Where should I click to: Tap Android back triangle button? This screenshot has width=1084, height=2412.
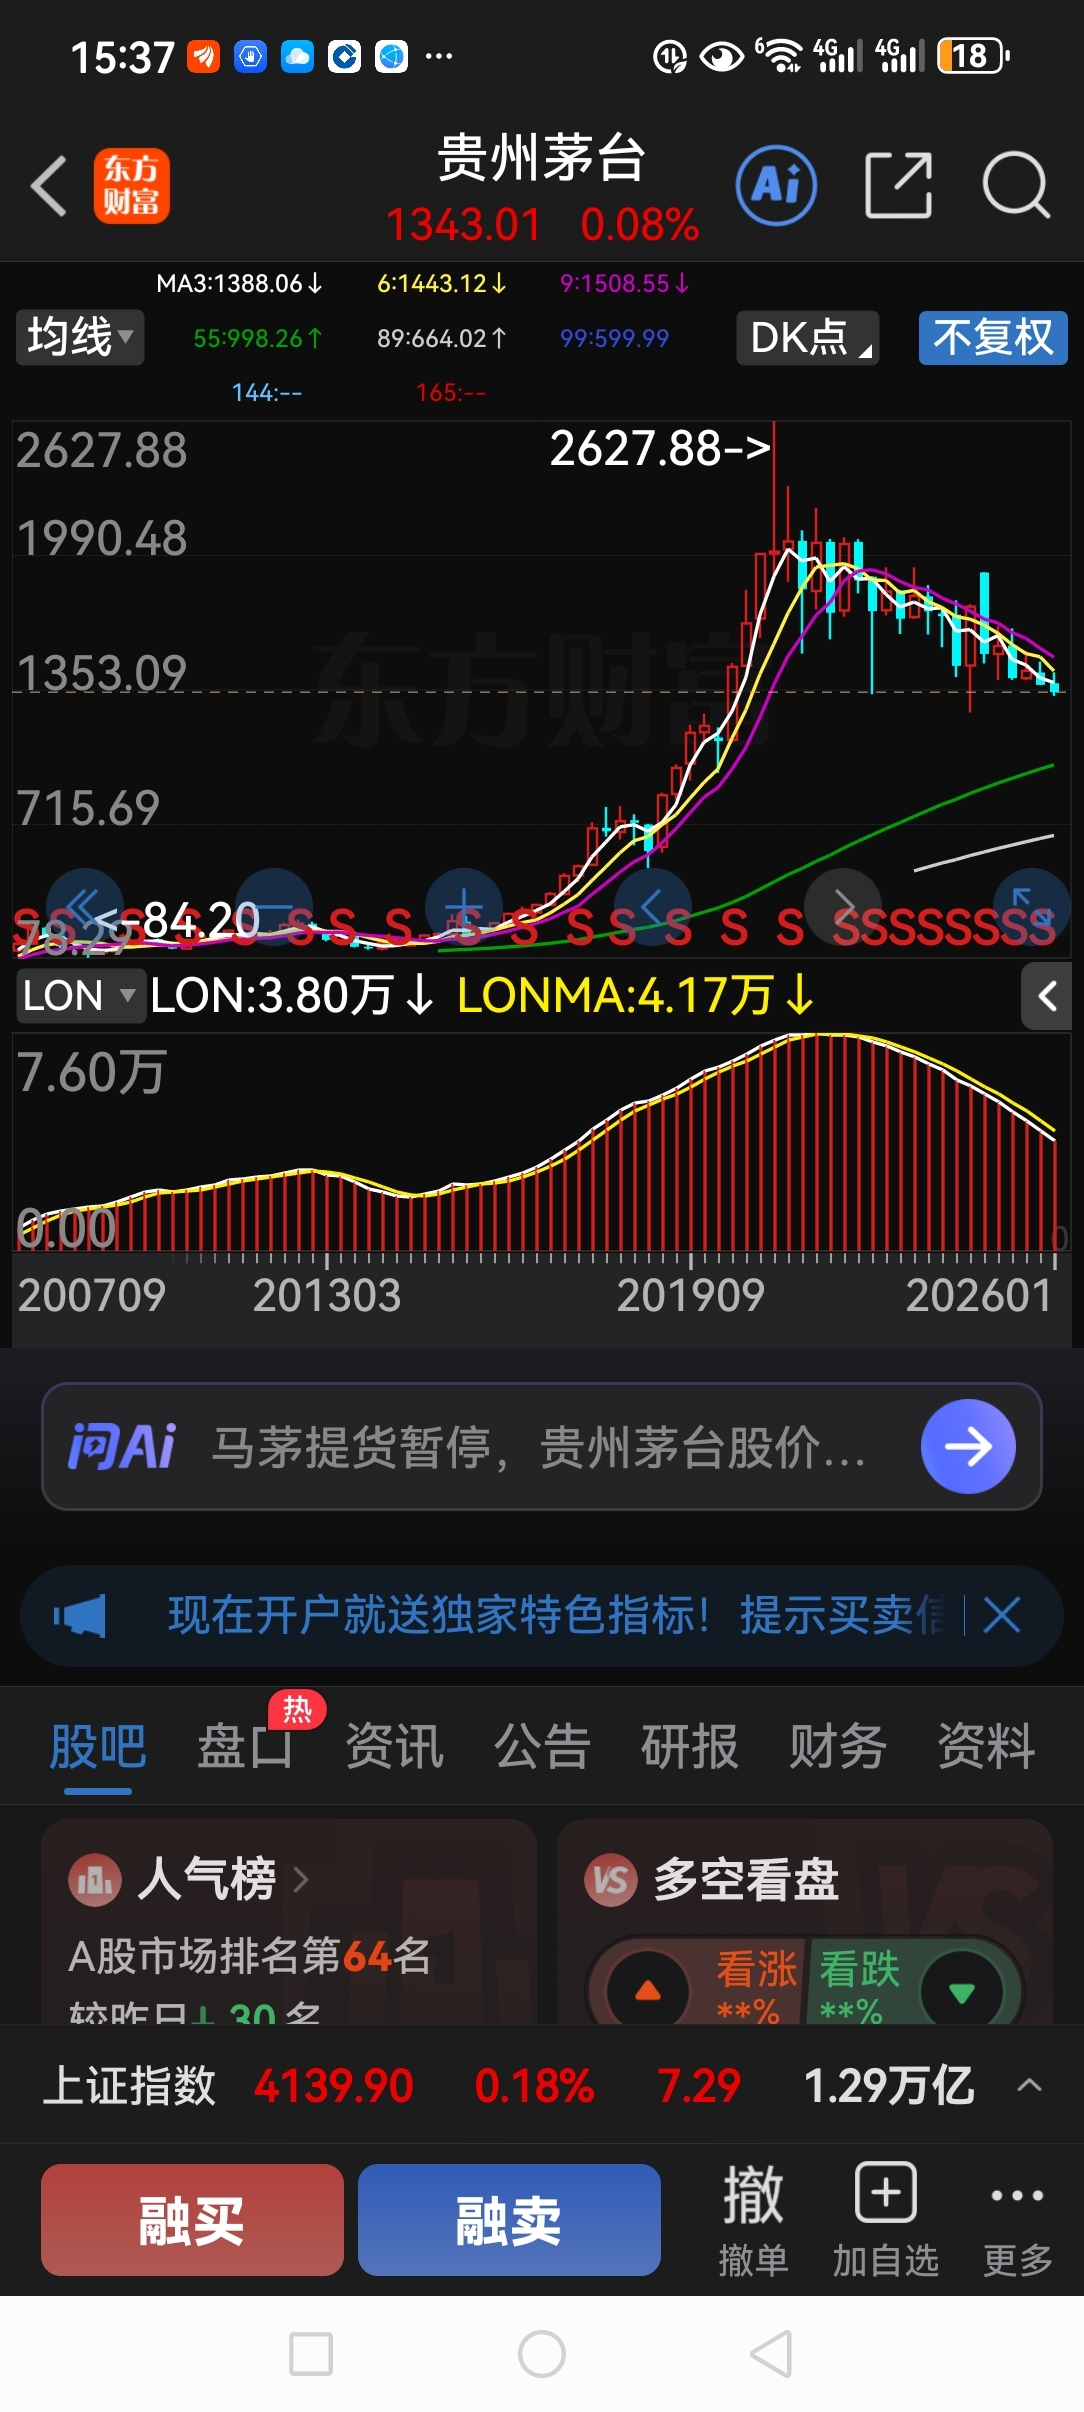point(771,2354)
